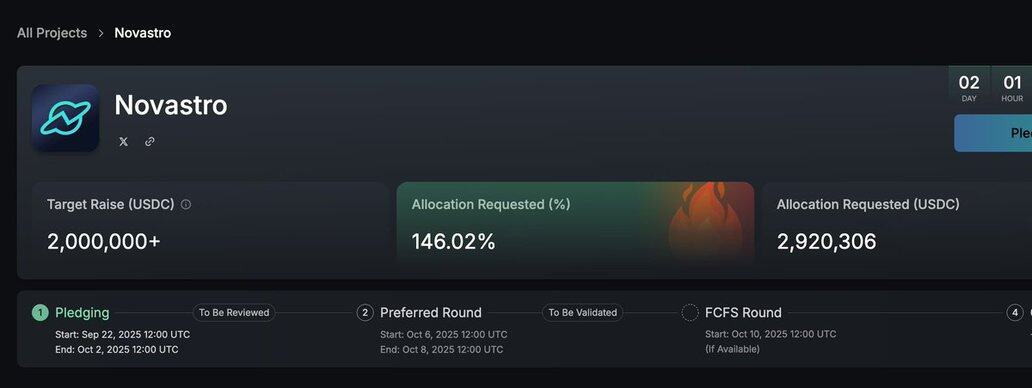Go back to All Projects breadcrumb

pos(52,33)
